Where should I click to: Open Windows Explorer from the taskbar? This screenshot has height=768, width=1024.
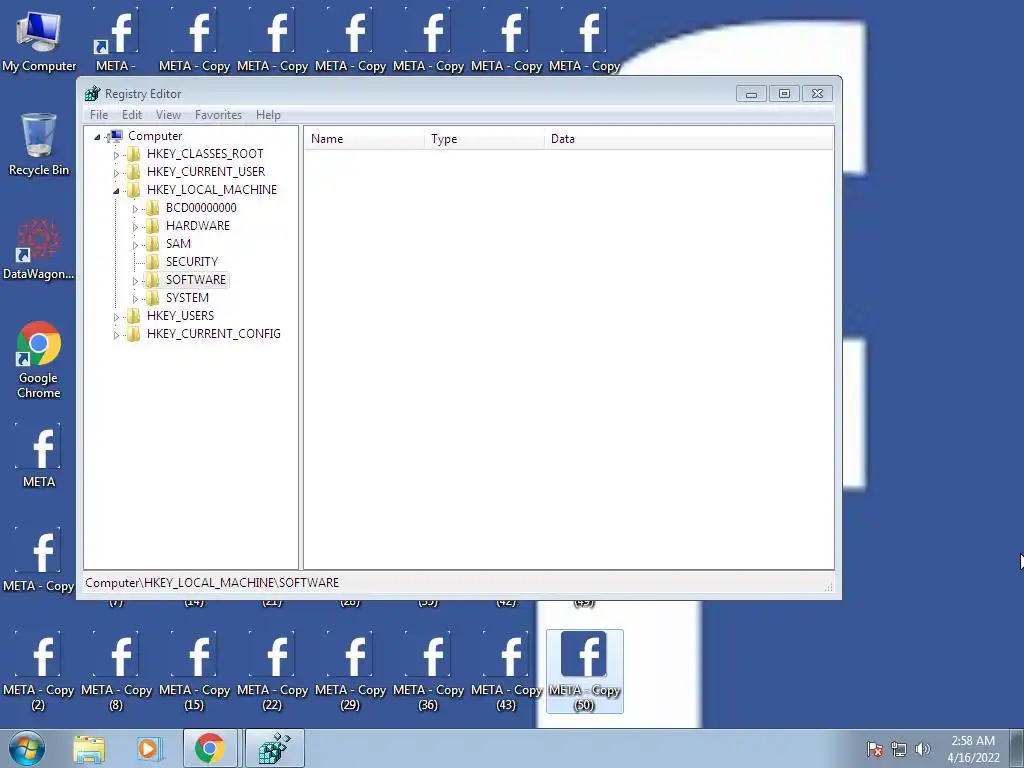point(89,749)
